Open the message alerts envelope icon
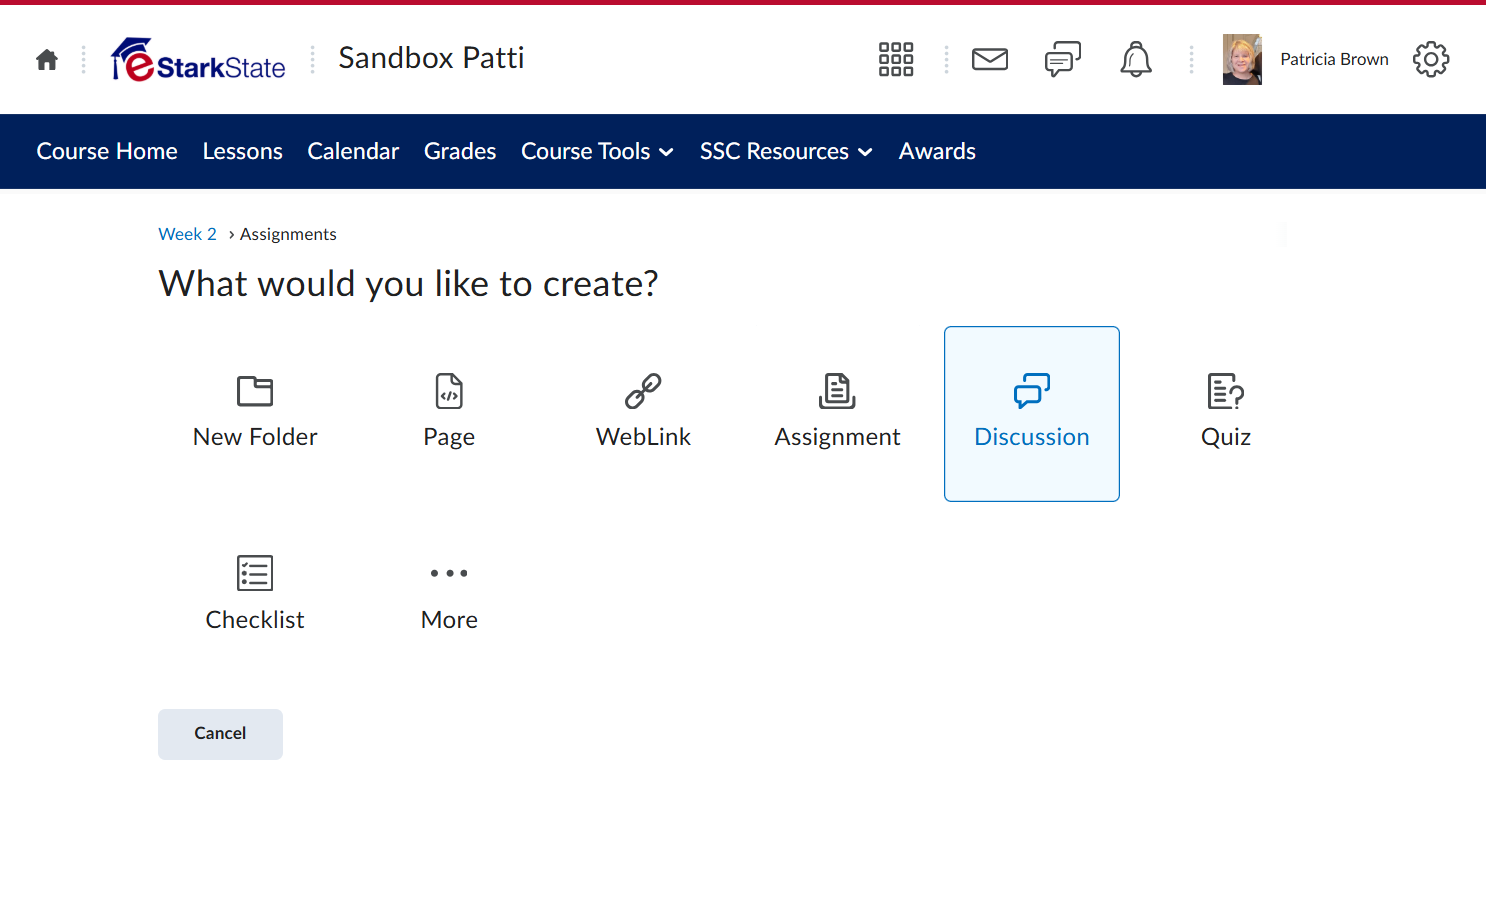 [x=990, y=60]
